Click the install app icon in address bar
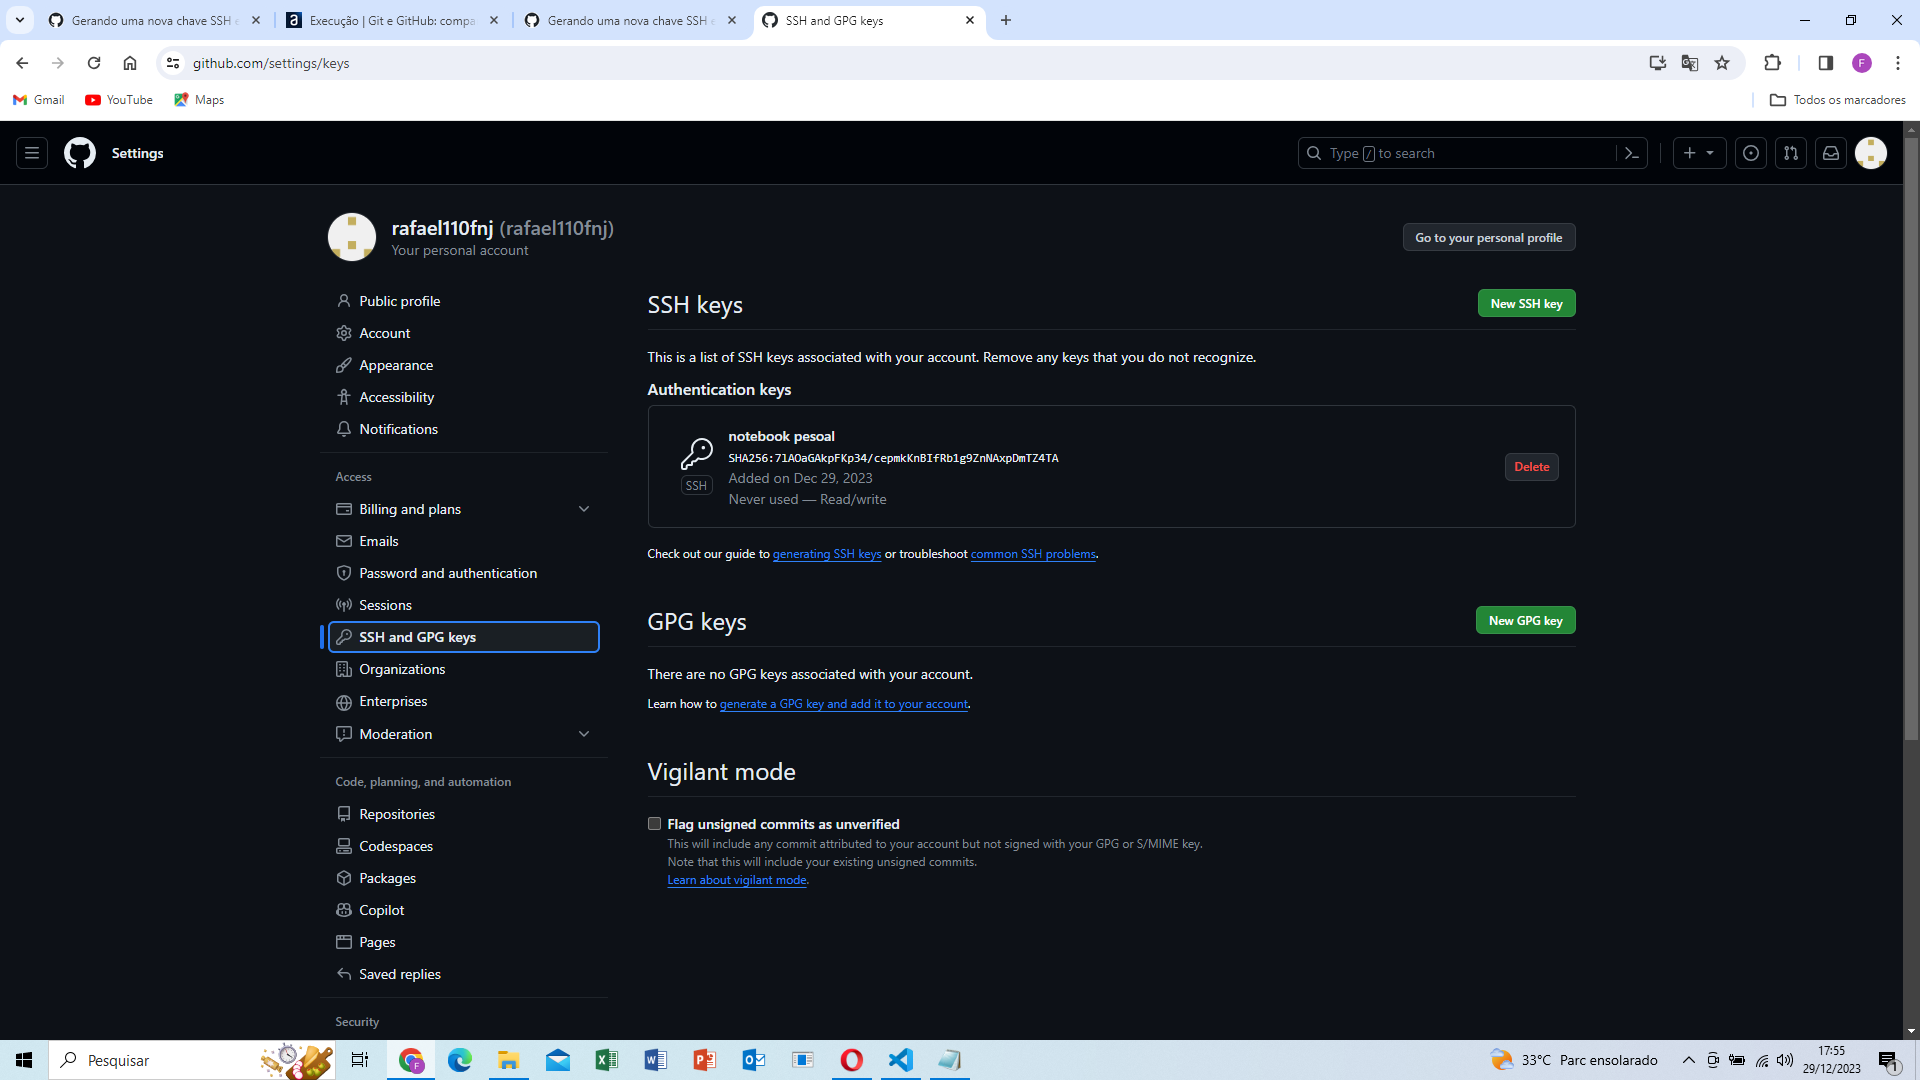 pyautogui.click(x=1658, y=63)
